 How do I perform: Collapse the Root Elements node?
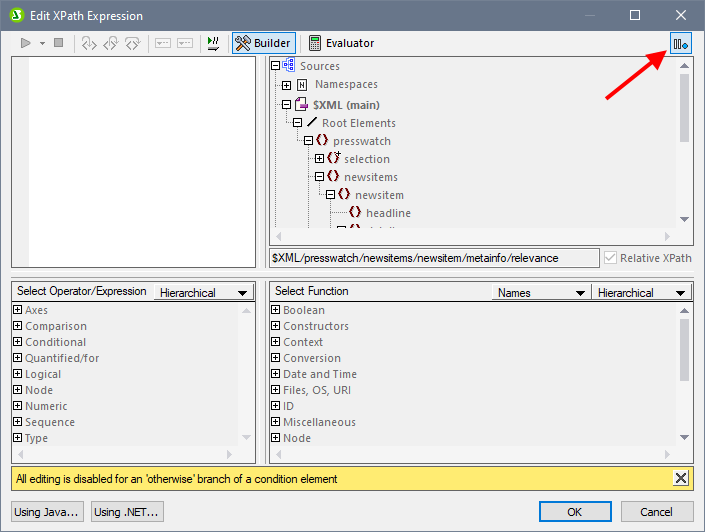coord(298,123)
